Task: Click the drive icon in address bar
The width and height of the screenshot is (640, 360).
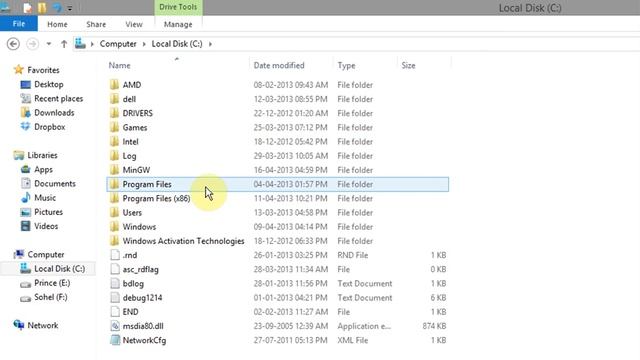Action: (80, 43)
